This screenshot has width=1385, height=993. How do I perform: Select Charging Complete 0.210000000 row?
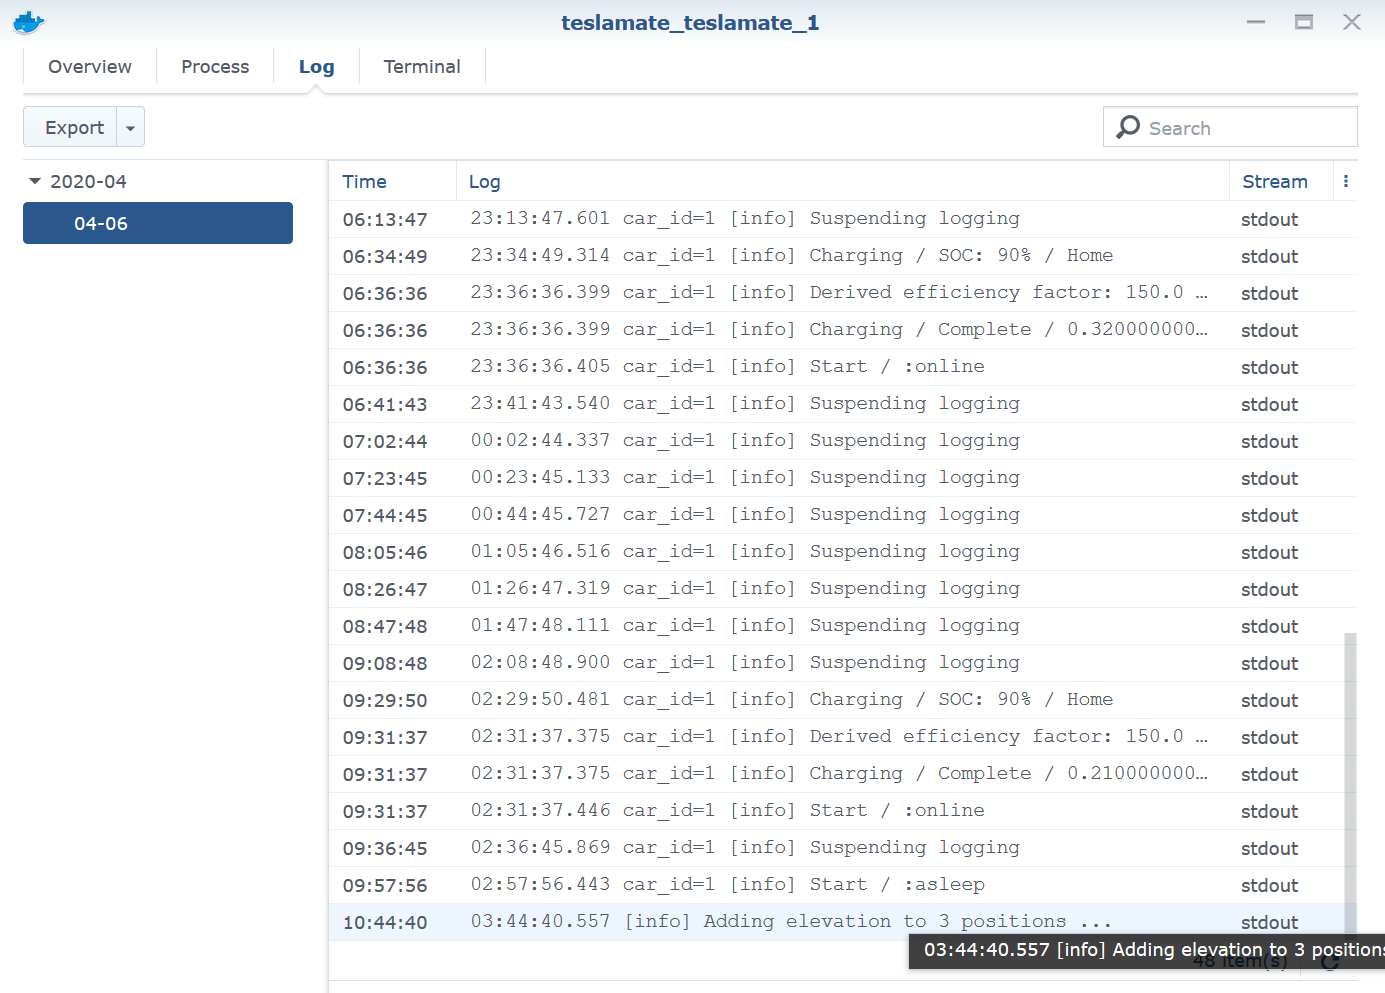(843, 774)
